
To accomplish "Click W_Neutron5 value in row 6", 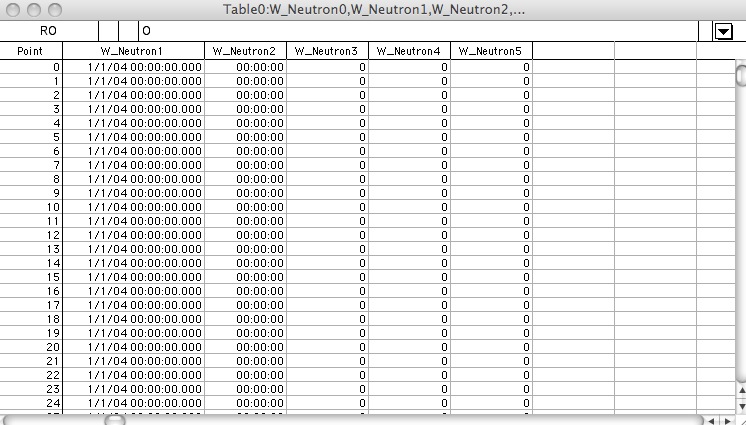I will 491,151.
